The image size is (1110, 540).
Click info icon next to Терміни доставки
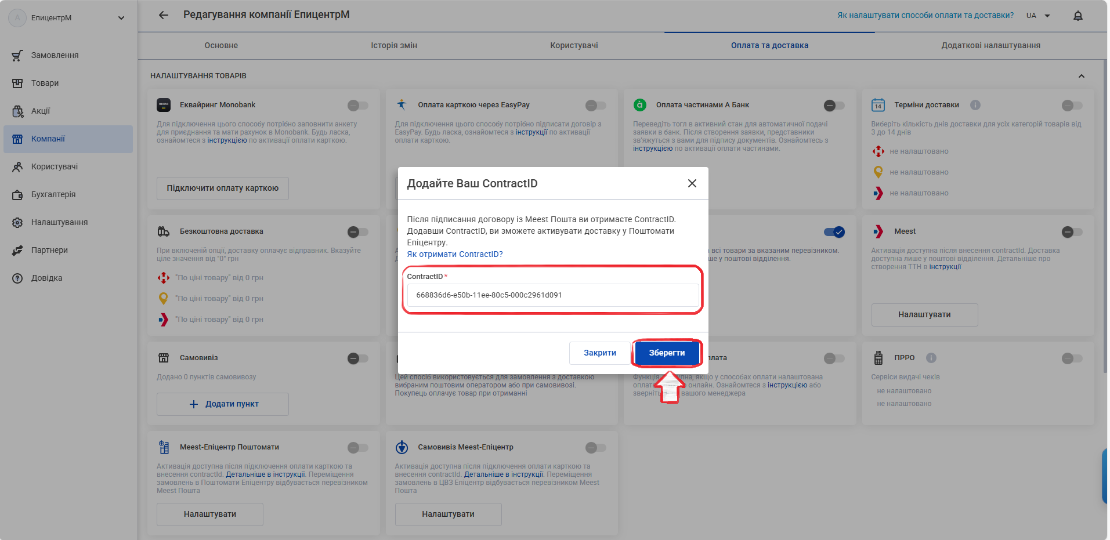coord(975,105)
